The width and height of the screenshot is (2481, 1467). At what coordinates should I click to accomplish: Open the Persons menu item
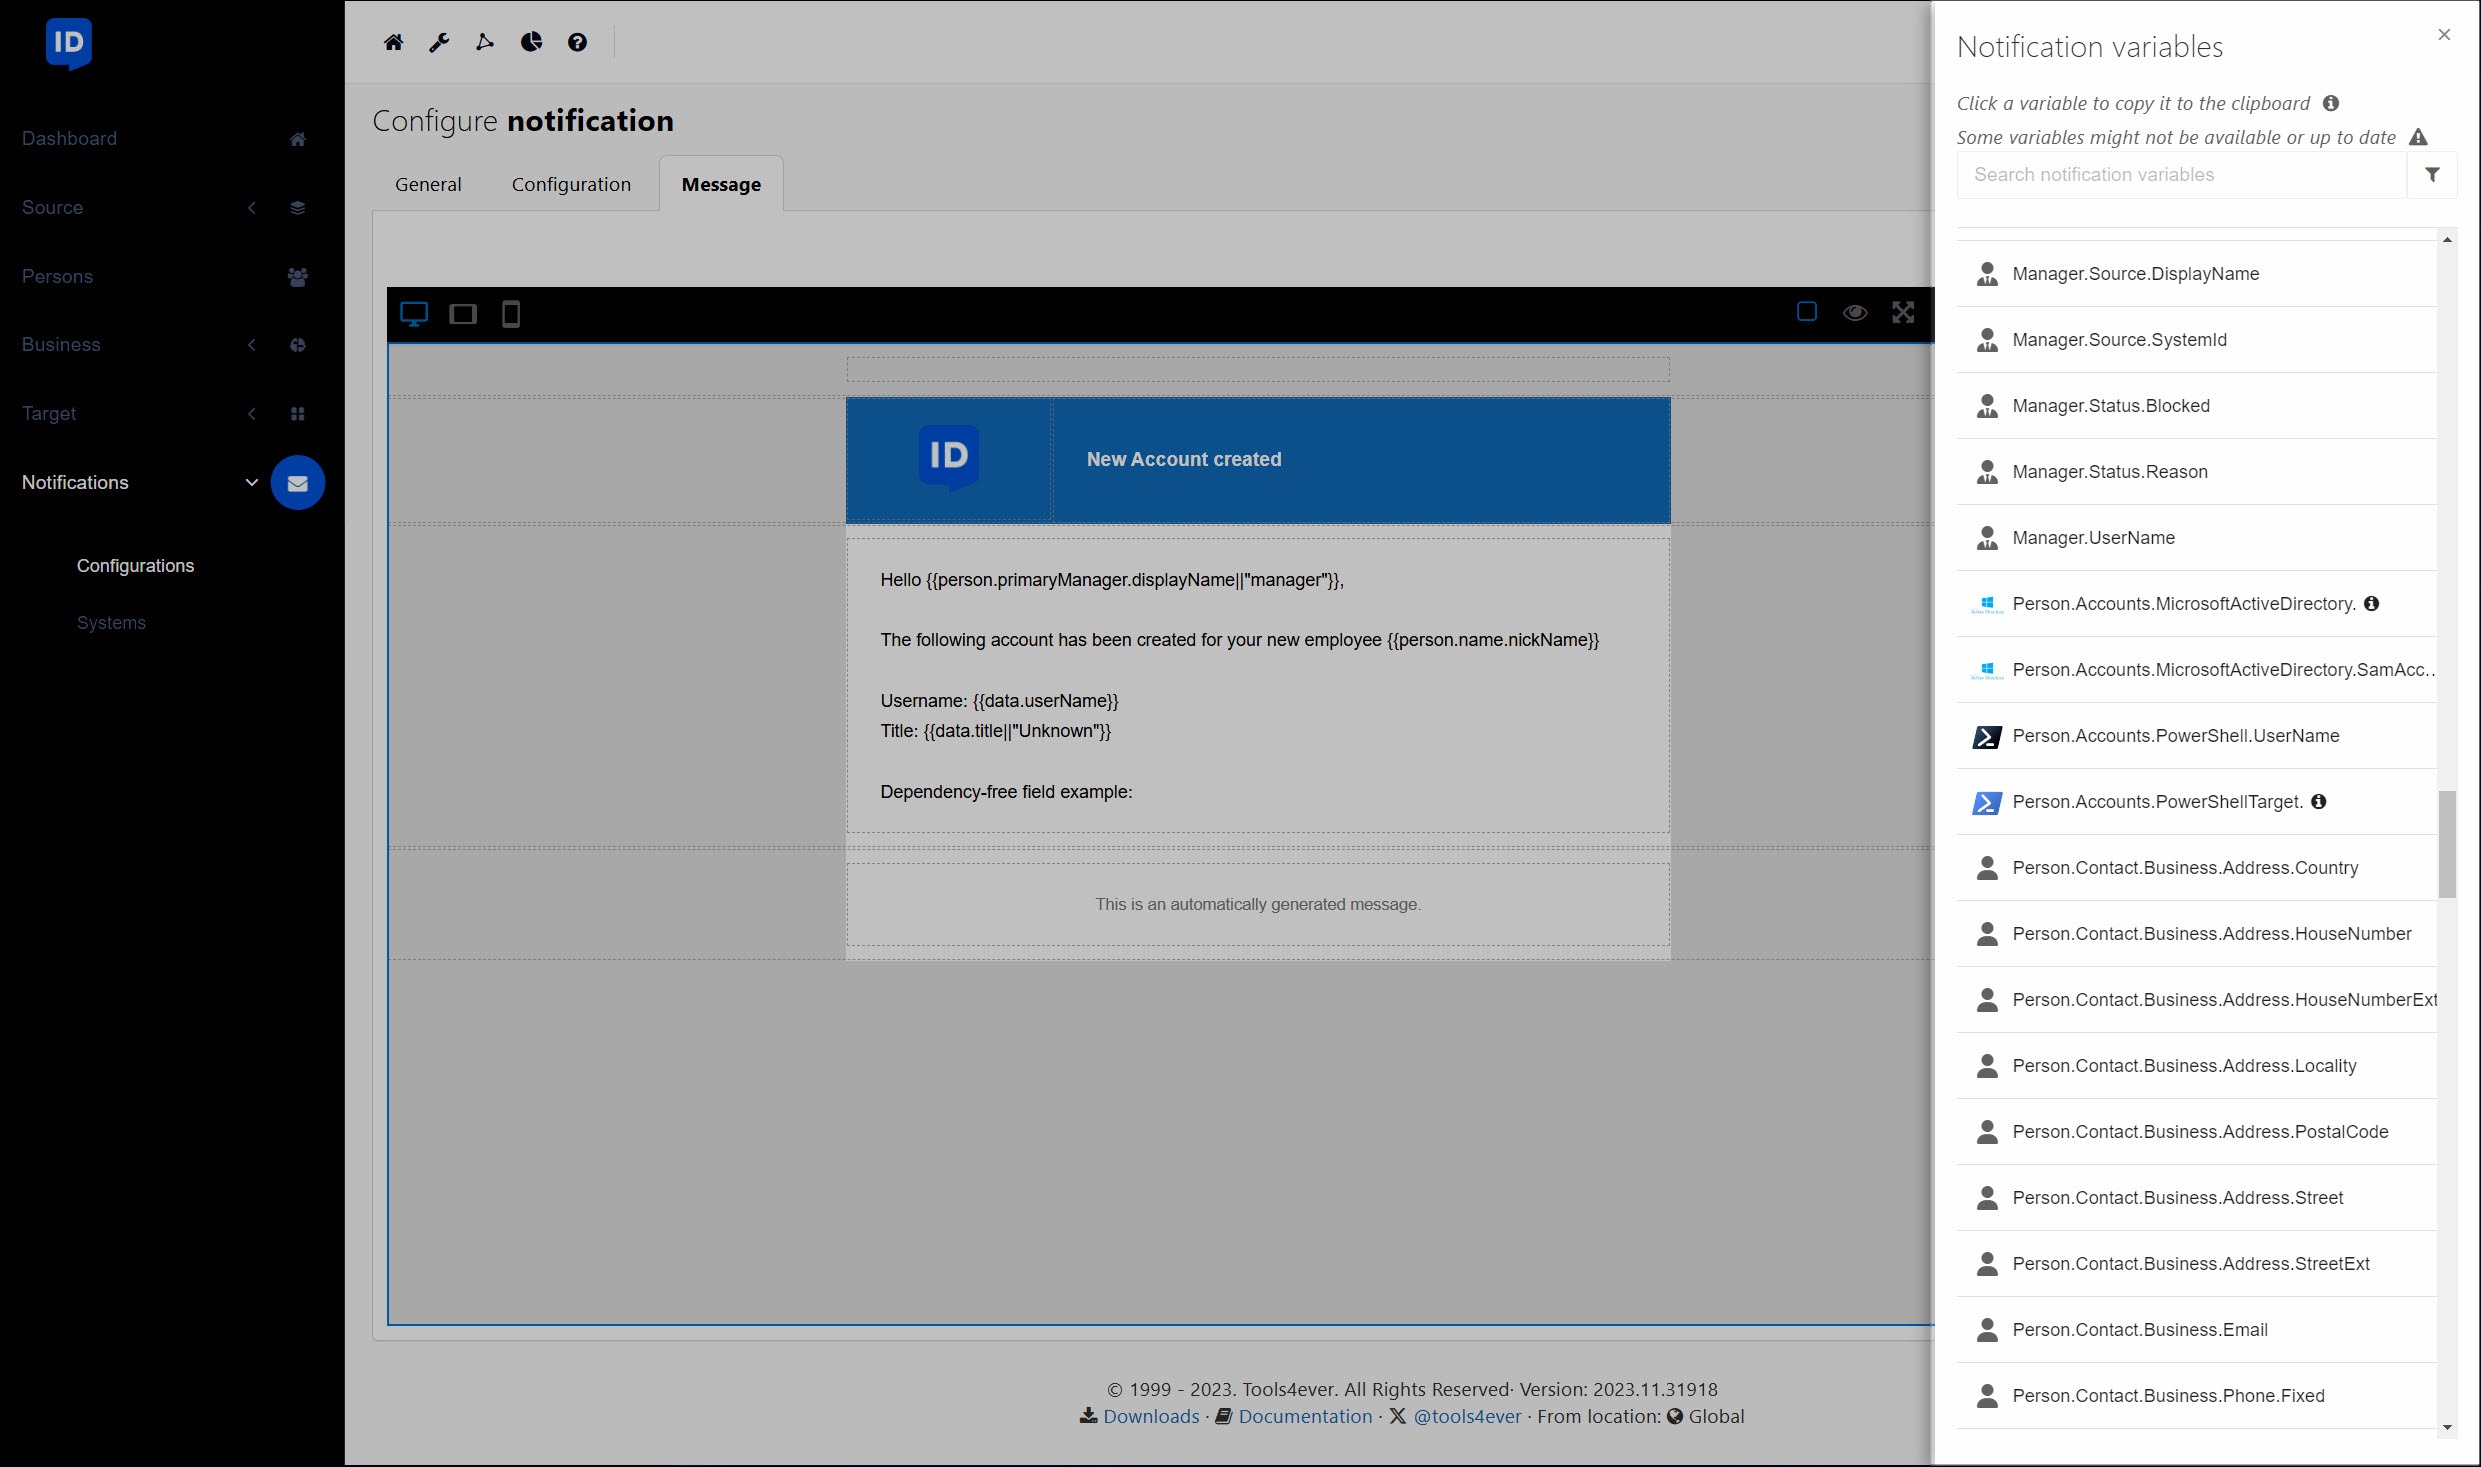tap(57, 277)
